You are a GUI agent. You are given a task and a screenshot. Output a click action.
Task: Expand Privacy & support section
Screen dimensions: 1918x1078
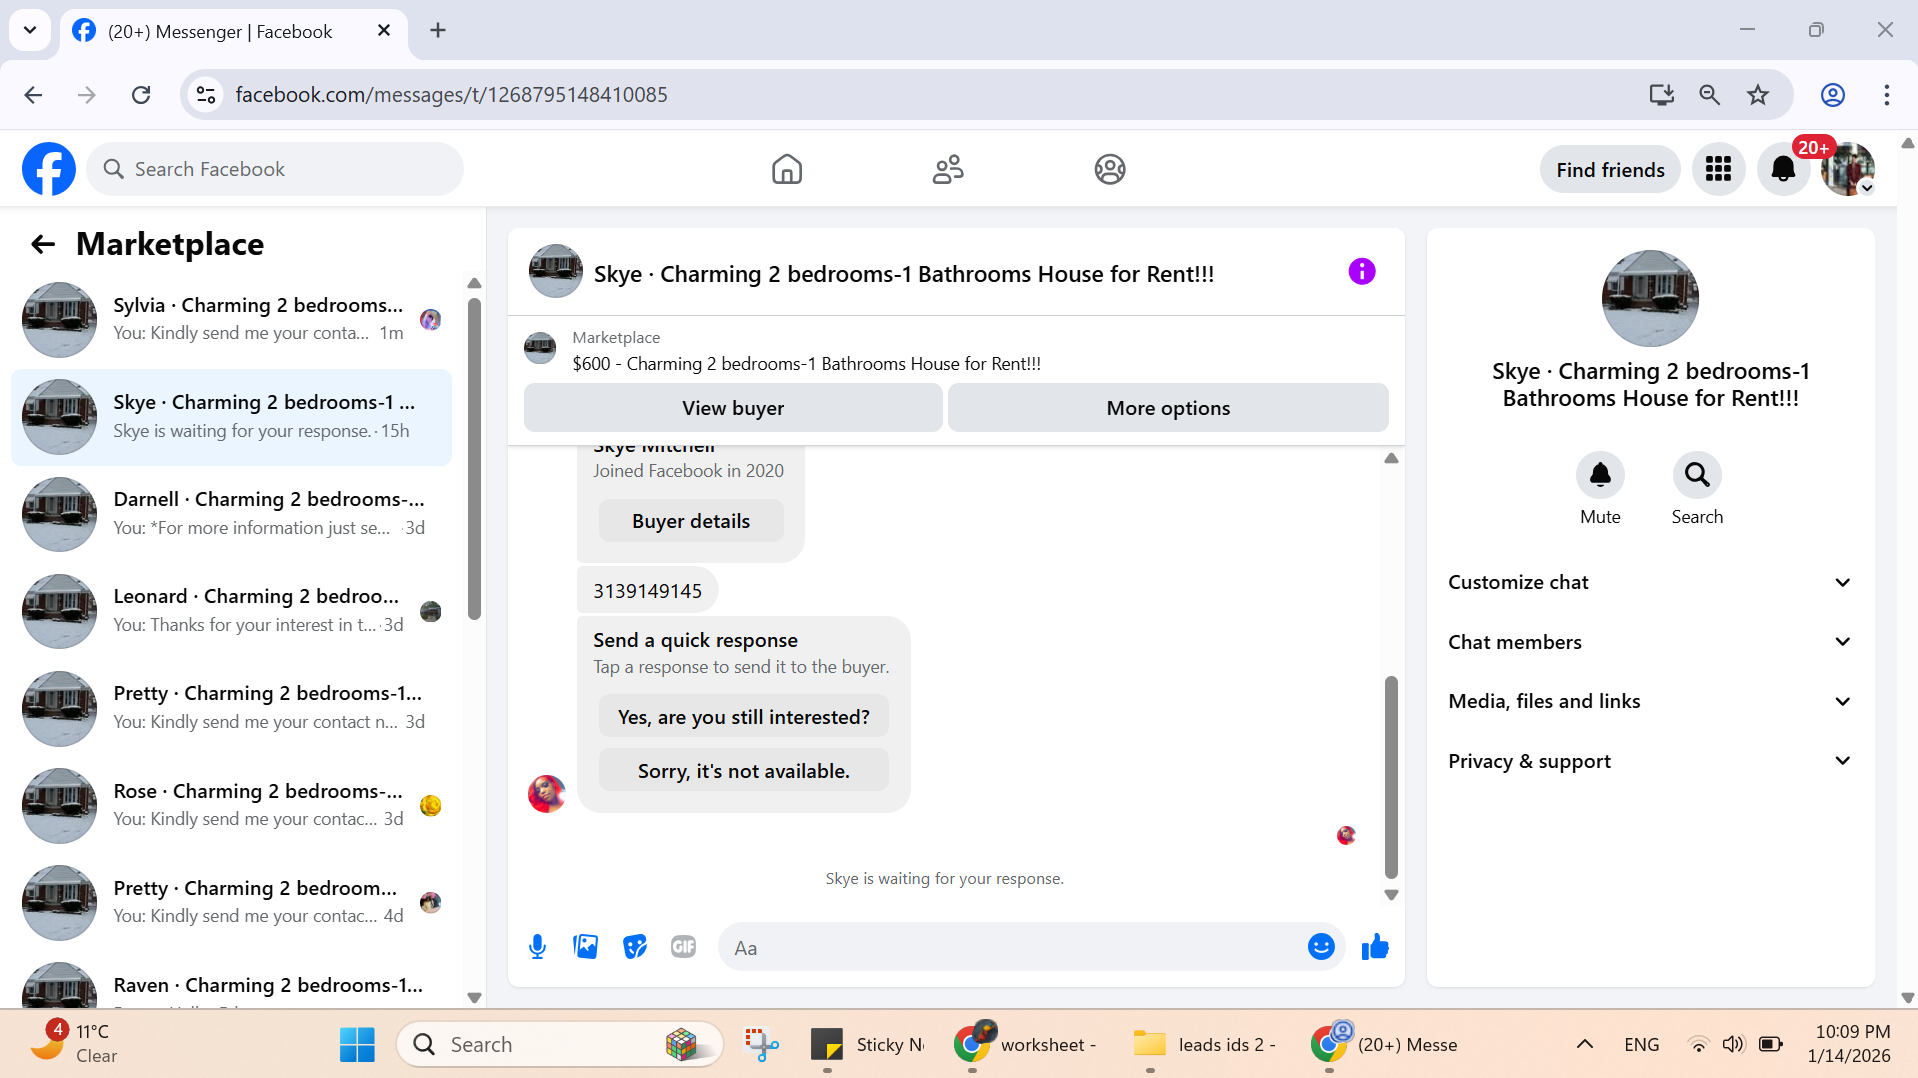[x=1650, y=761]
